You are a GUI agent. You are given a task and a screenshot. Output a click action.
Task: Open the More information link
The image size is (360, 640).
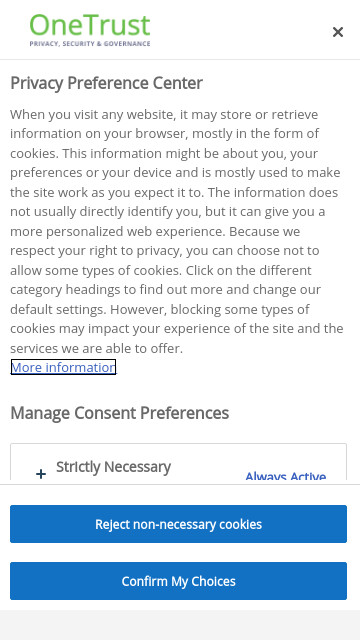(x=63, y=367)
